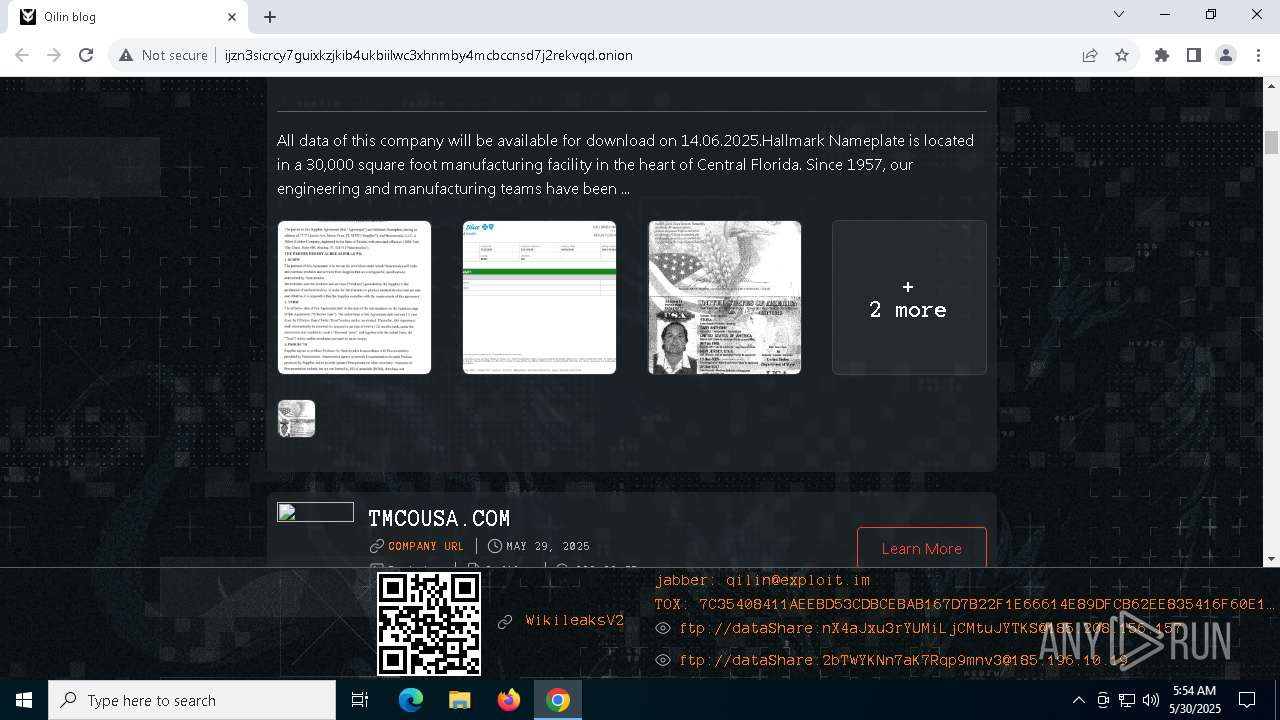Open the Windows Start menu
The image size is (1280, 720).
click(24, 700)
